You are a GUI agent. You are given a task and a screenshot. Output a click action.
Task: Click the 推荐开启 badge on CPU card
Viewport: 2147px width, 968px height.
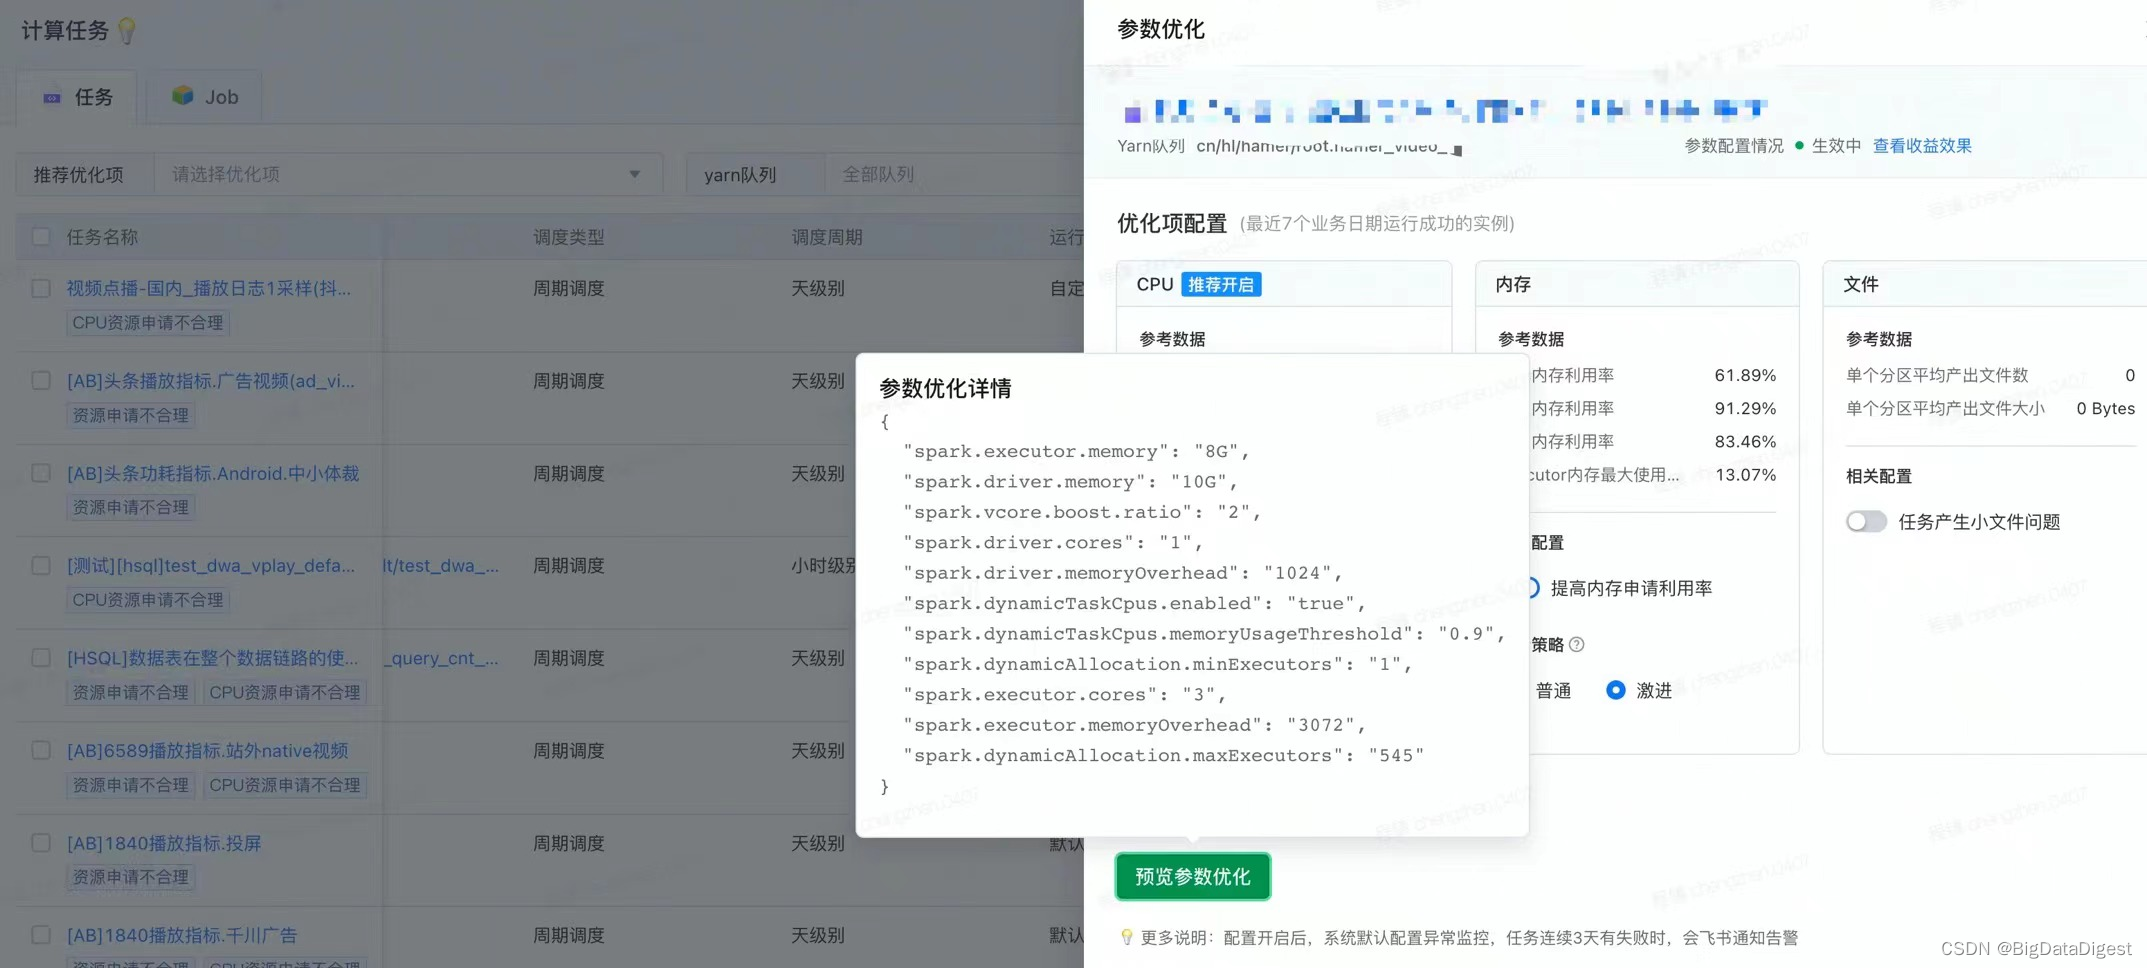coord(1221,285)
